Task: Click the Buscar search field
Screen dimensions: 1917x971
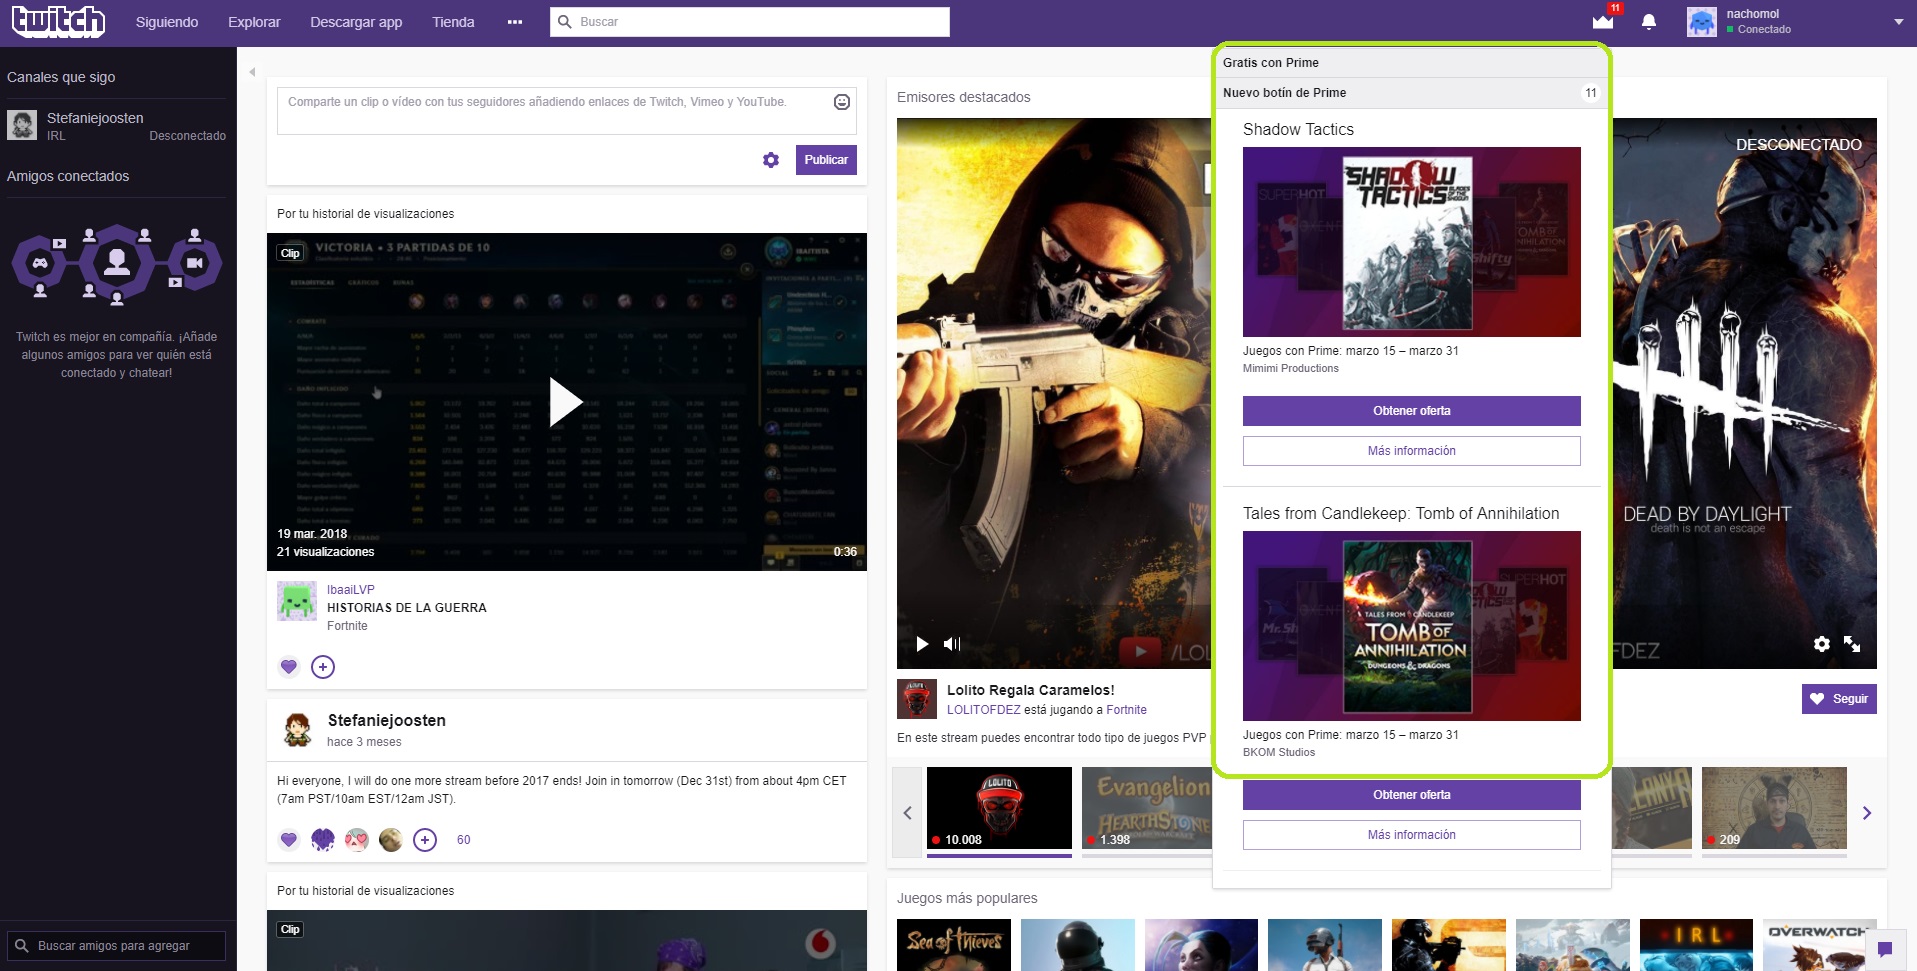Action: (760, 22)
